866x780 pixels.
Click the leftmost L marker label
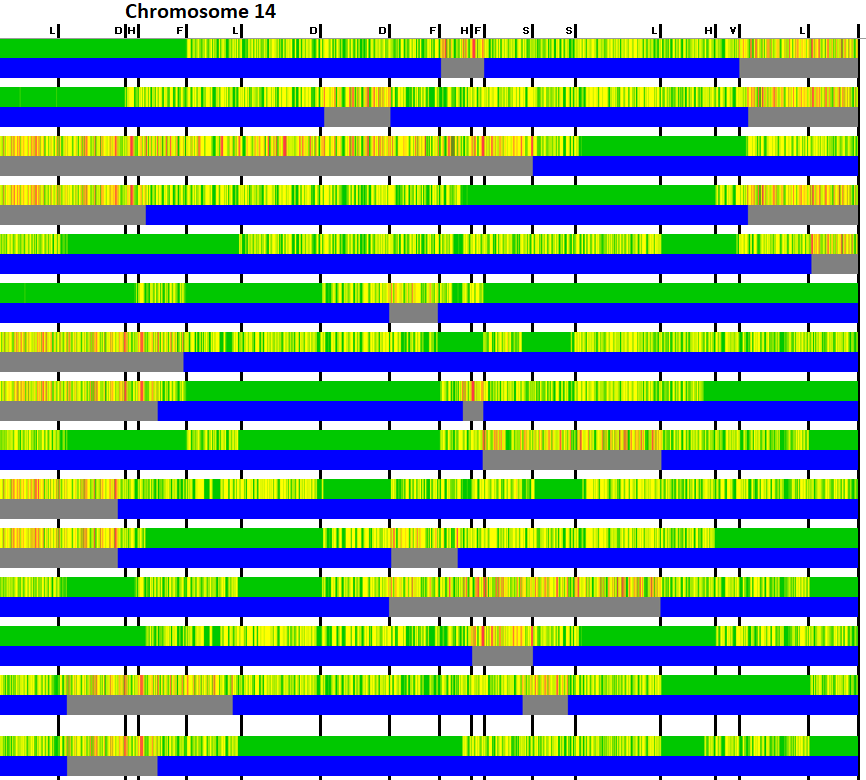point(52,30)
